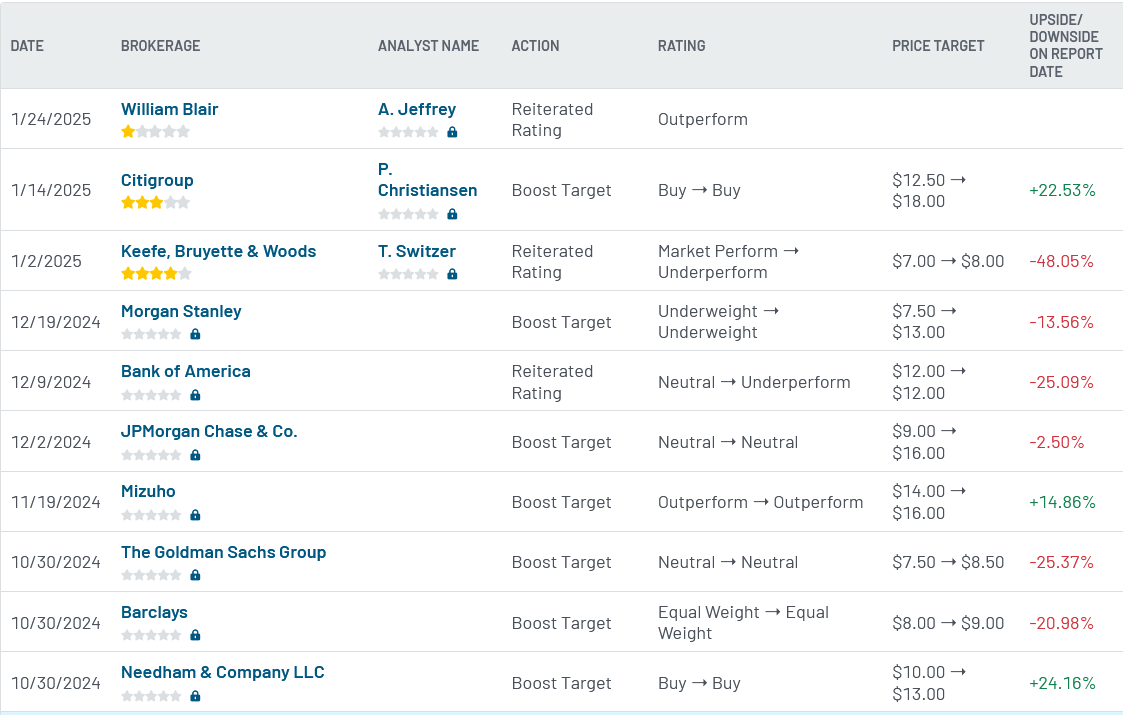Click the 1/24/2025 date cell
The height and width of the screenshot is (715, 1123).
[x=51, y=119]
